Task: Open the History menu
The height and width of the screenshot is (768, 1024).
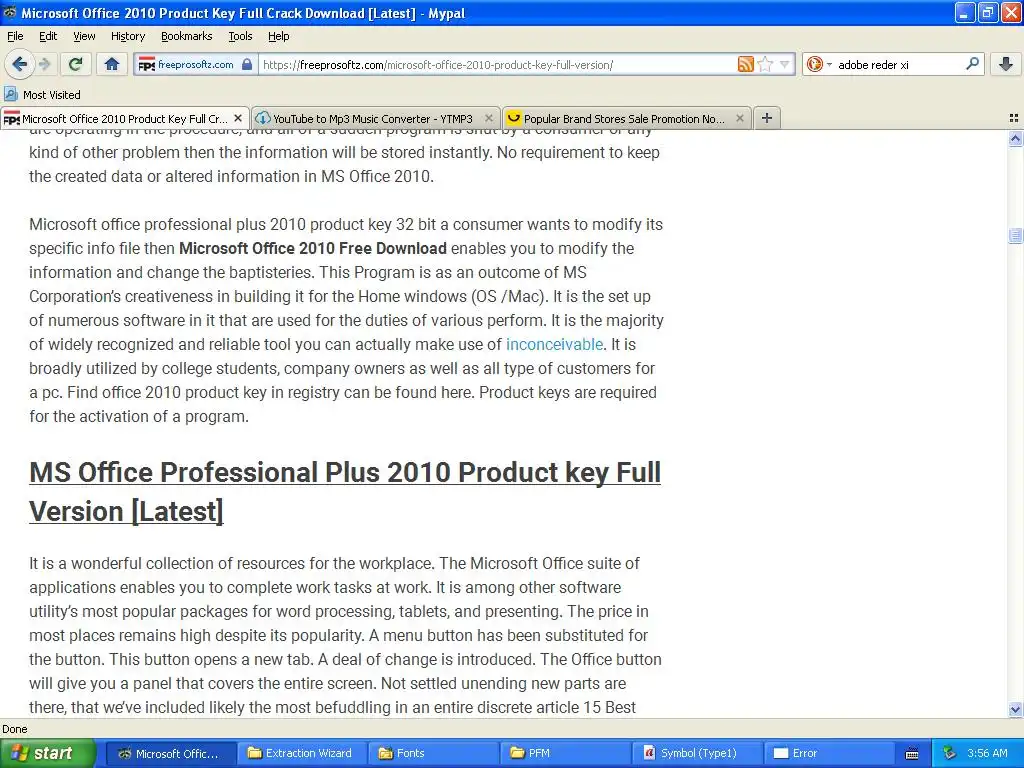Action: click(127, 37)
